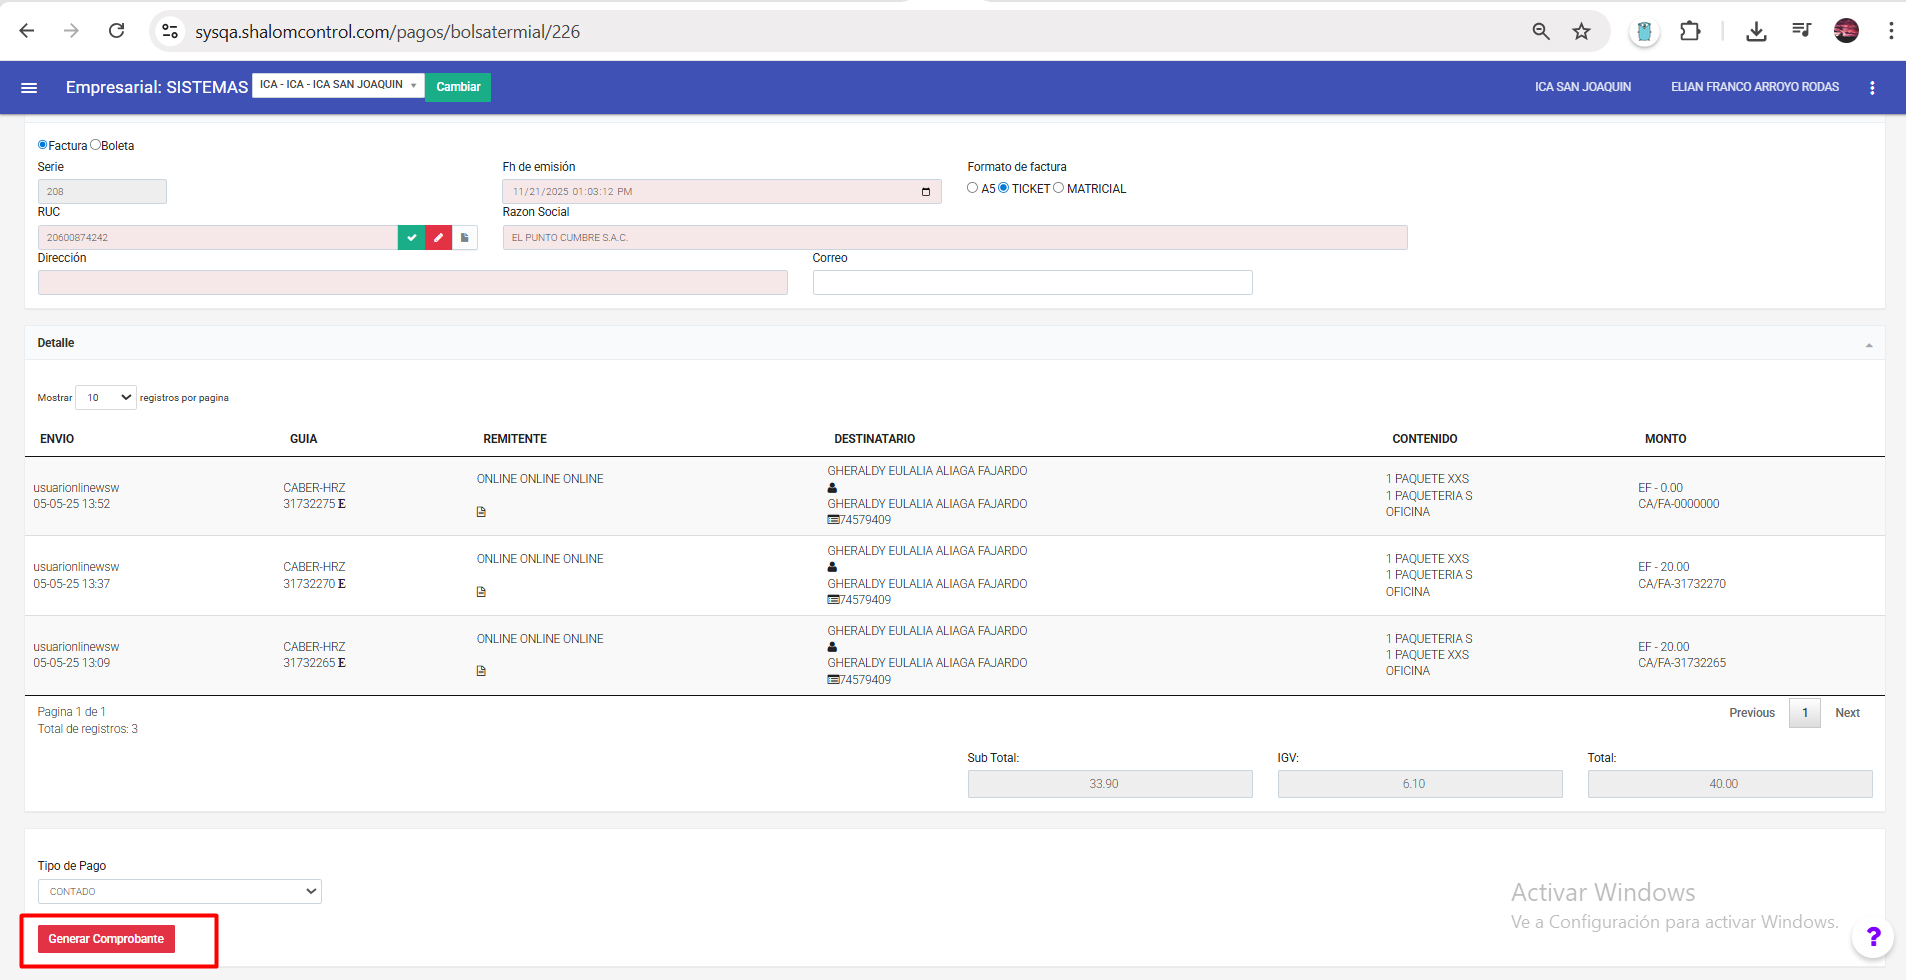Bookmark this page with the star icon
1906x980 pixels.
click(1581, 32)
